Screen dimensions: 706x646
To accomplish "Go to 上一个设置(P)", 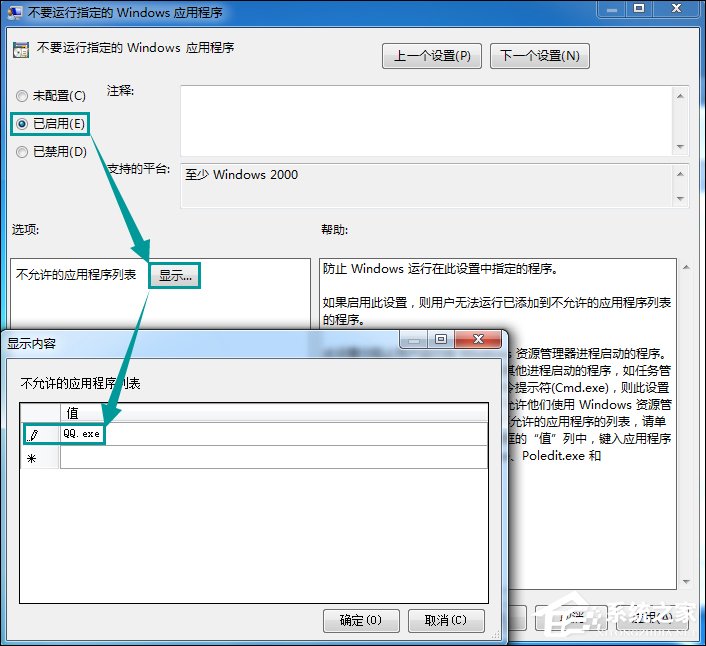I will 432,55.
